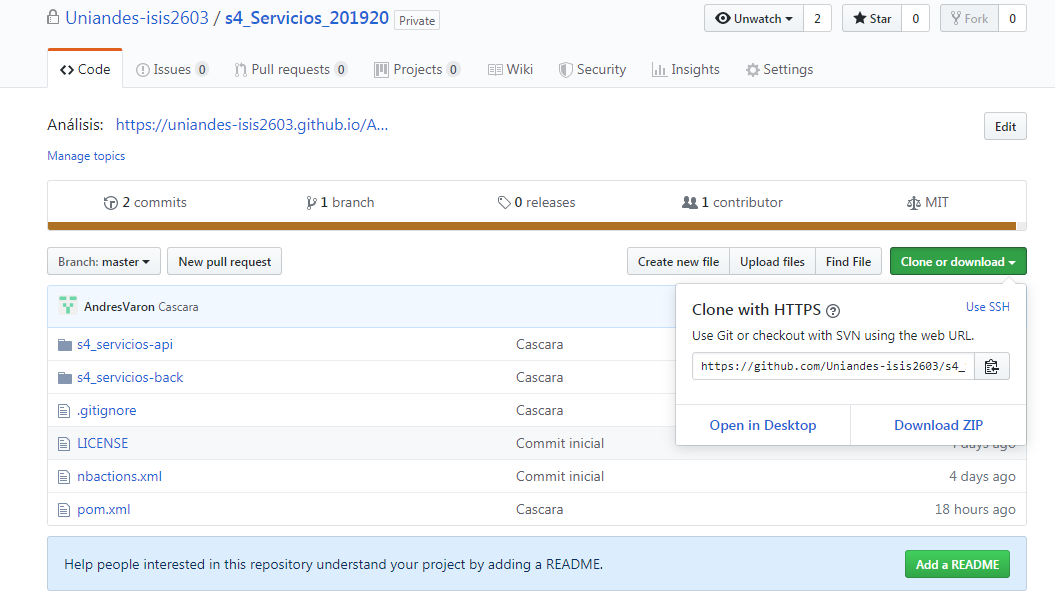1055x598 pixels.
Task: Open the uniandes-isis2603.github.io link
Action: tap(252, 124)
